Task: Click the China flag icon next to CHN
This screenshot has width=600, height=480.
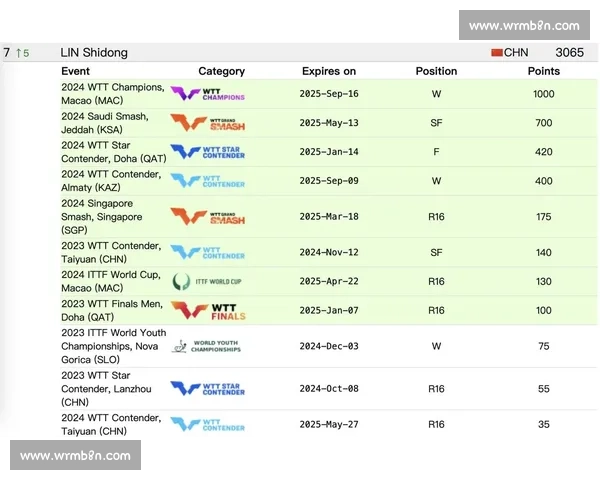Action: coord(496,52)
